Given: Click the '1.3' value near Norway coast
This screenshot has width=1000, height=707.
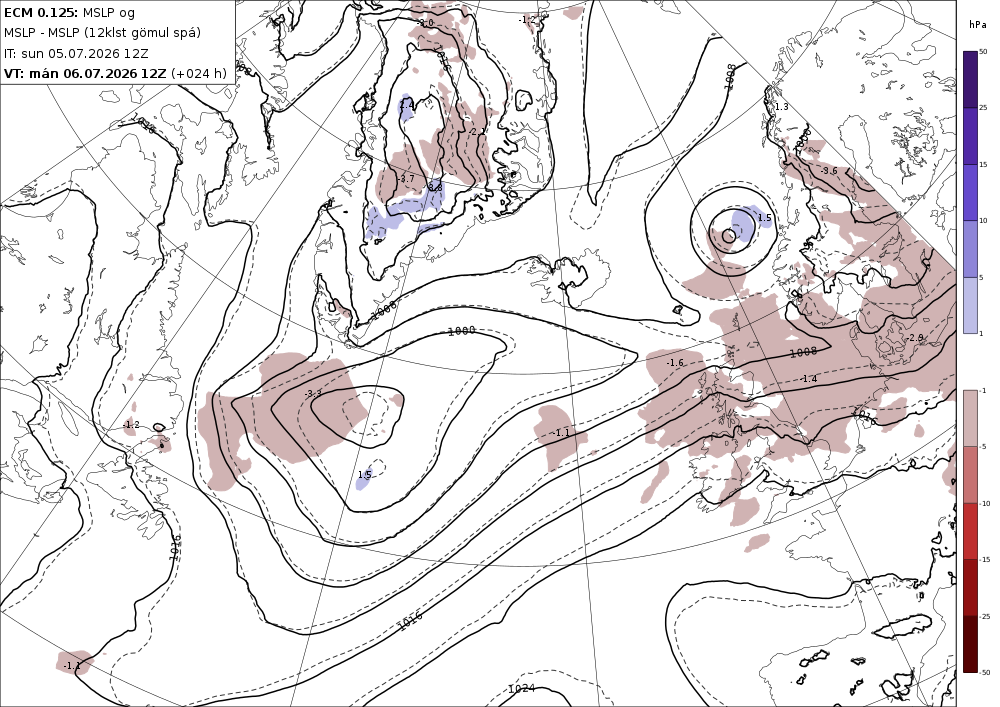Looking at the screenshot, I should pos(781,106).
